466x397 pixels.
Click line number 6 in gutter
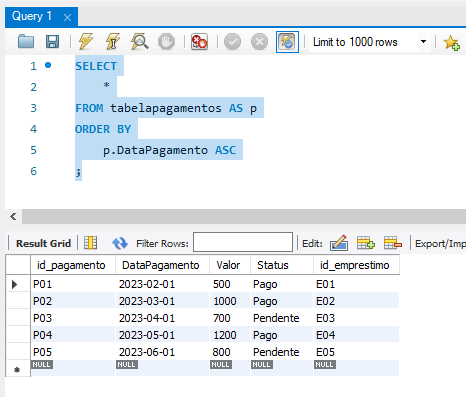click(33, 171)
